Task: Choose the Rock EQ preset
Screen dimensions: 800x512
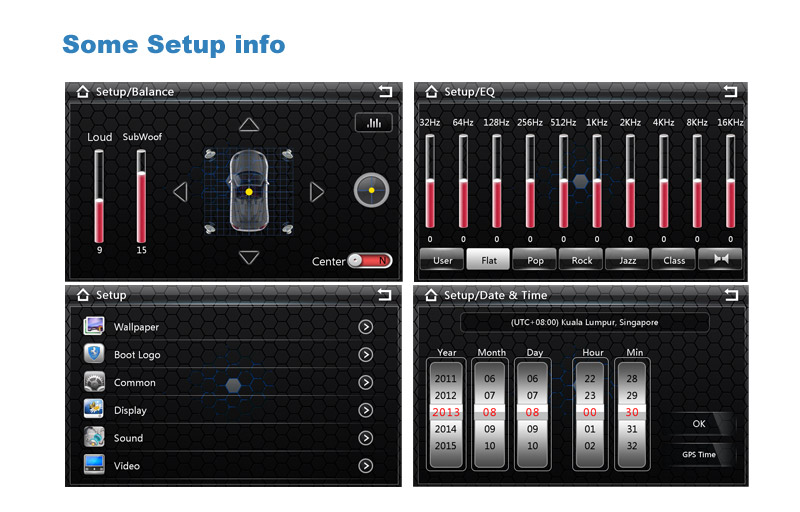Action: tap(582, 260)
